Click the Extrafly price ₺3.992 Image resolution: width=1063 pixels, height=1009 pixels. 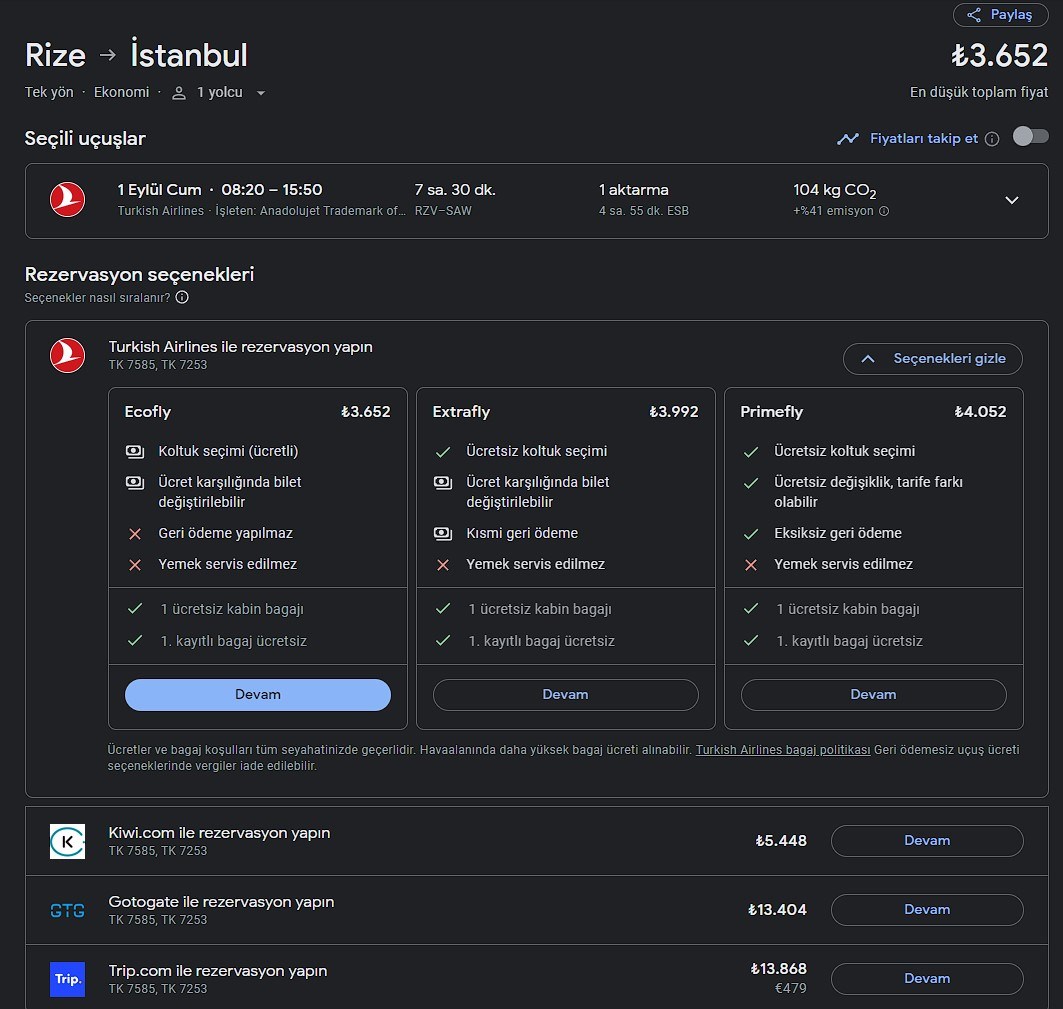[x=673, y=412]
